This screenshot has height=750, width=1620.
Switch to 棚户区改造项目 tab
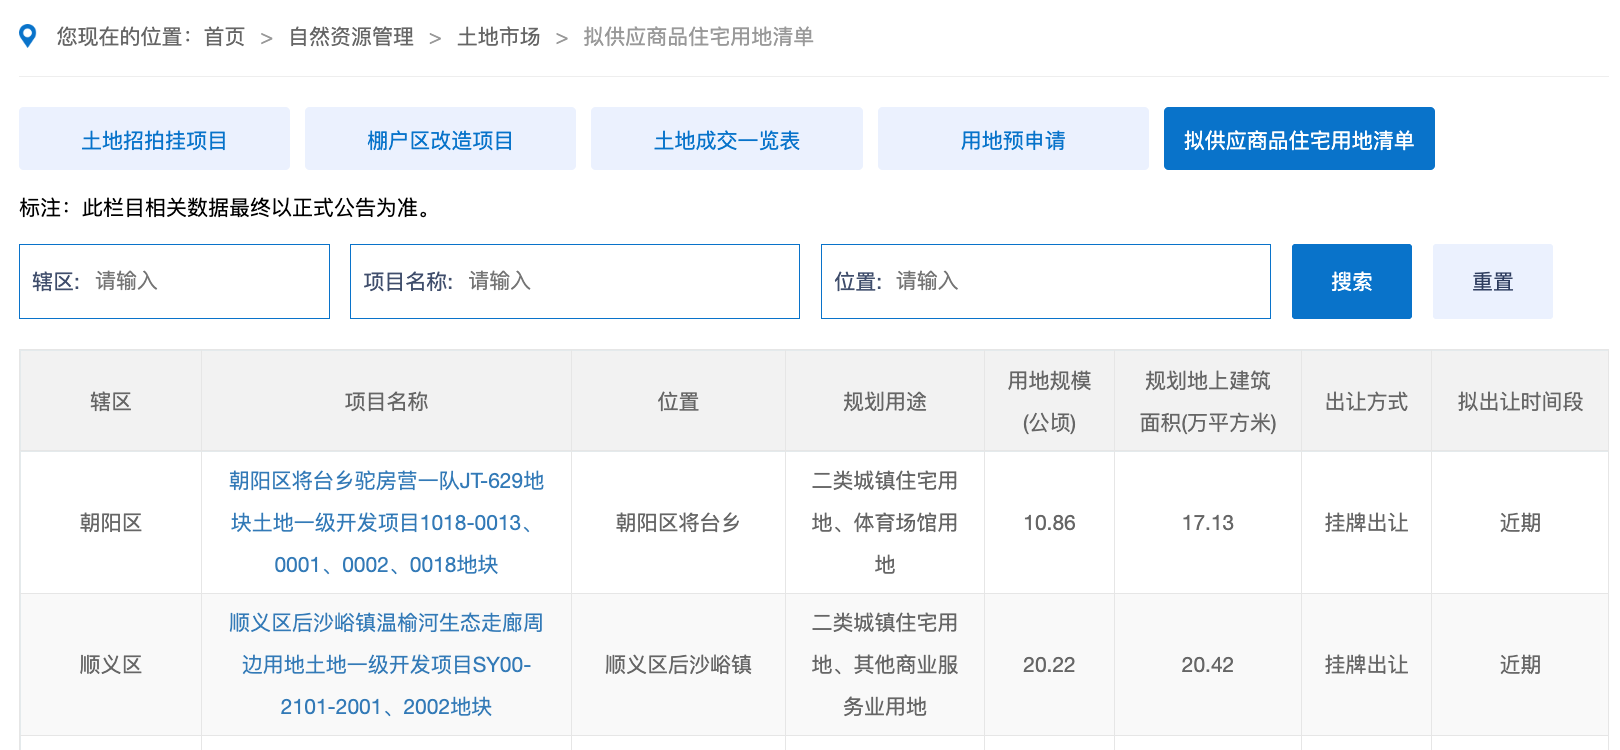pos(440,139)
